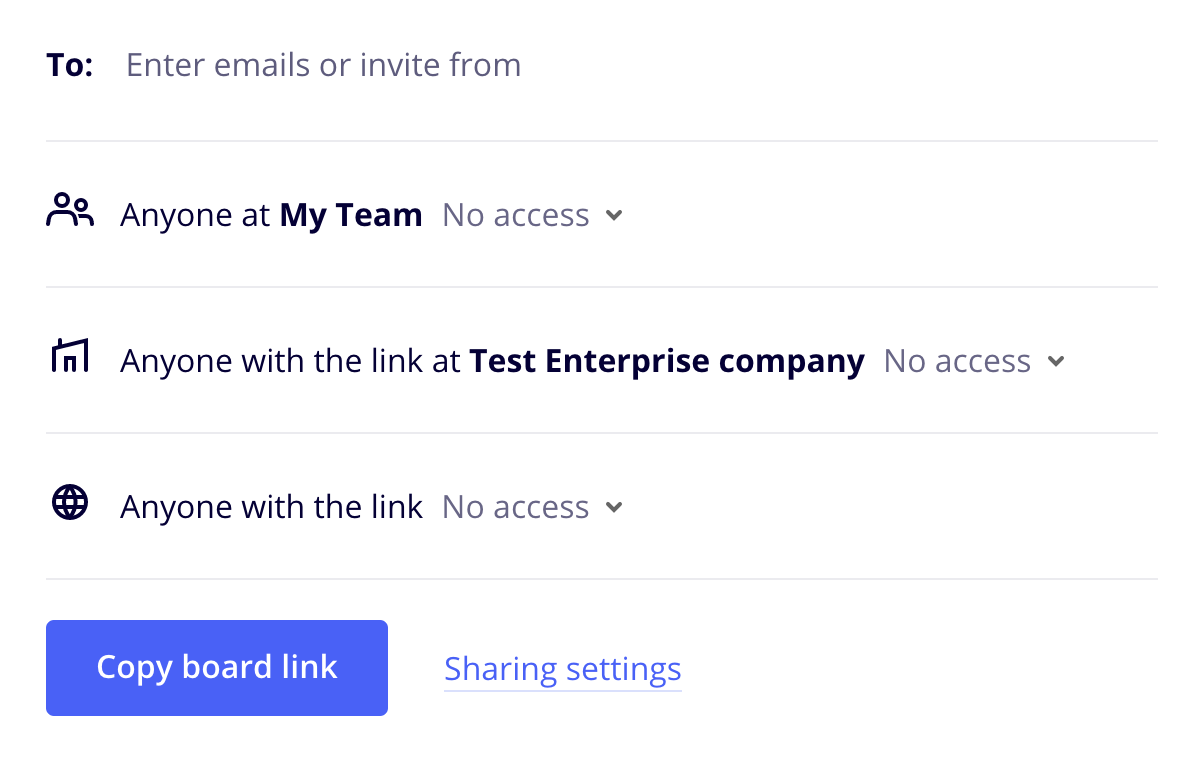1180x760 pixels.
Task: Click 'Test Enterprise company' bold text
Action: (667, 361)
